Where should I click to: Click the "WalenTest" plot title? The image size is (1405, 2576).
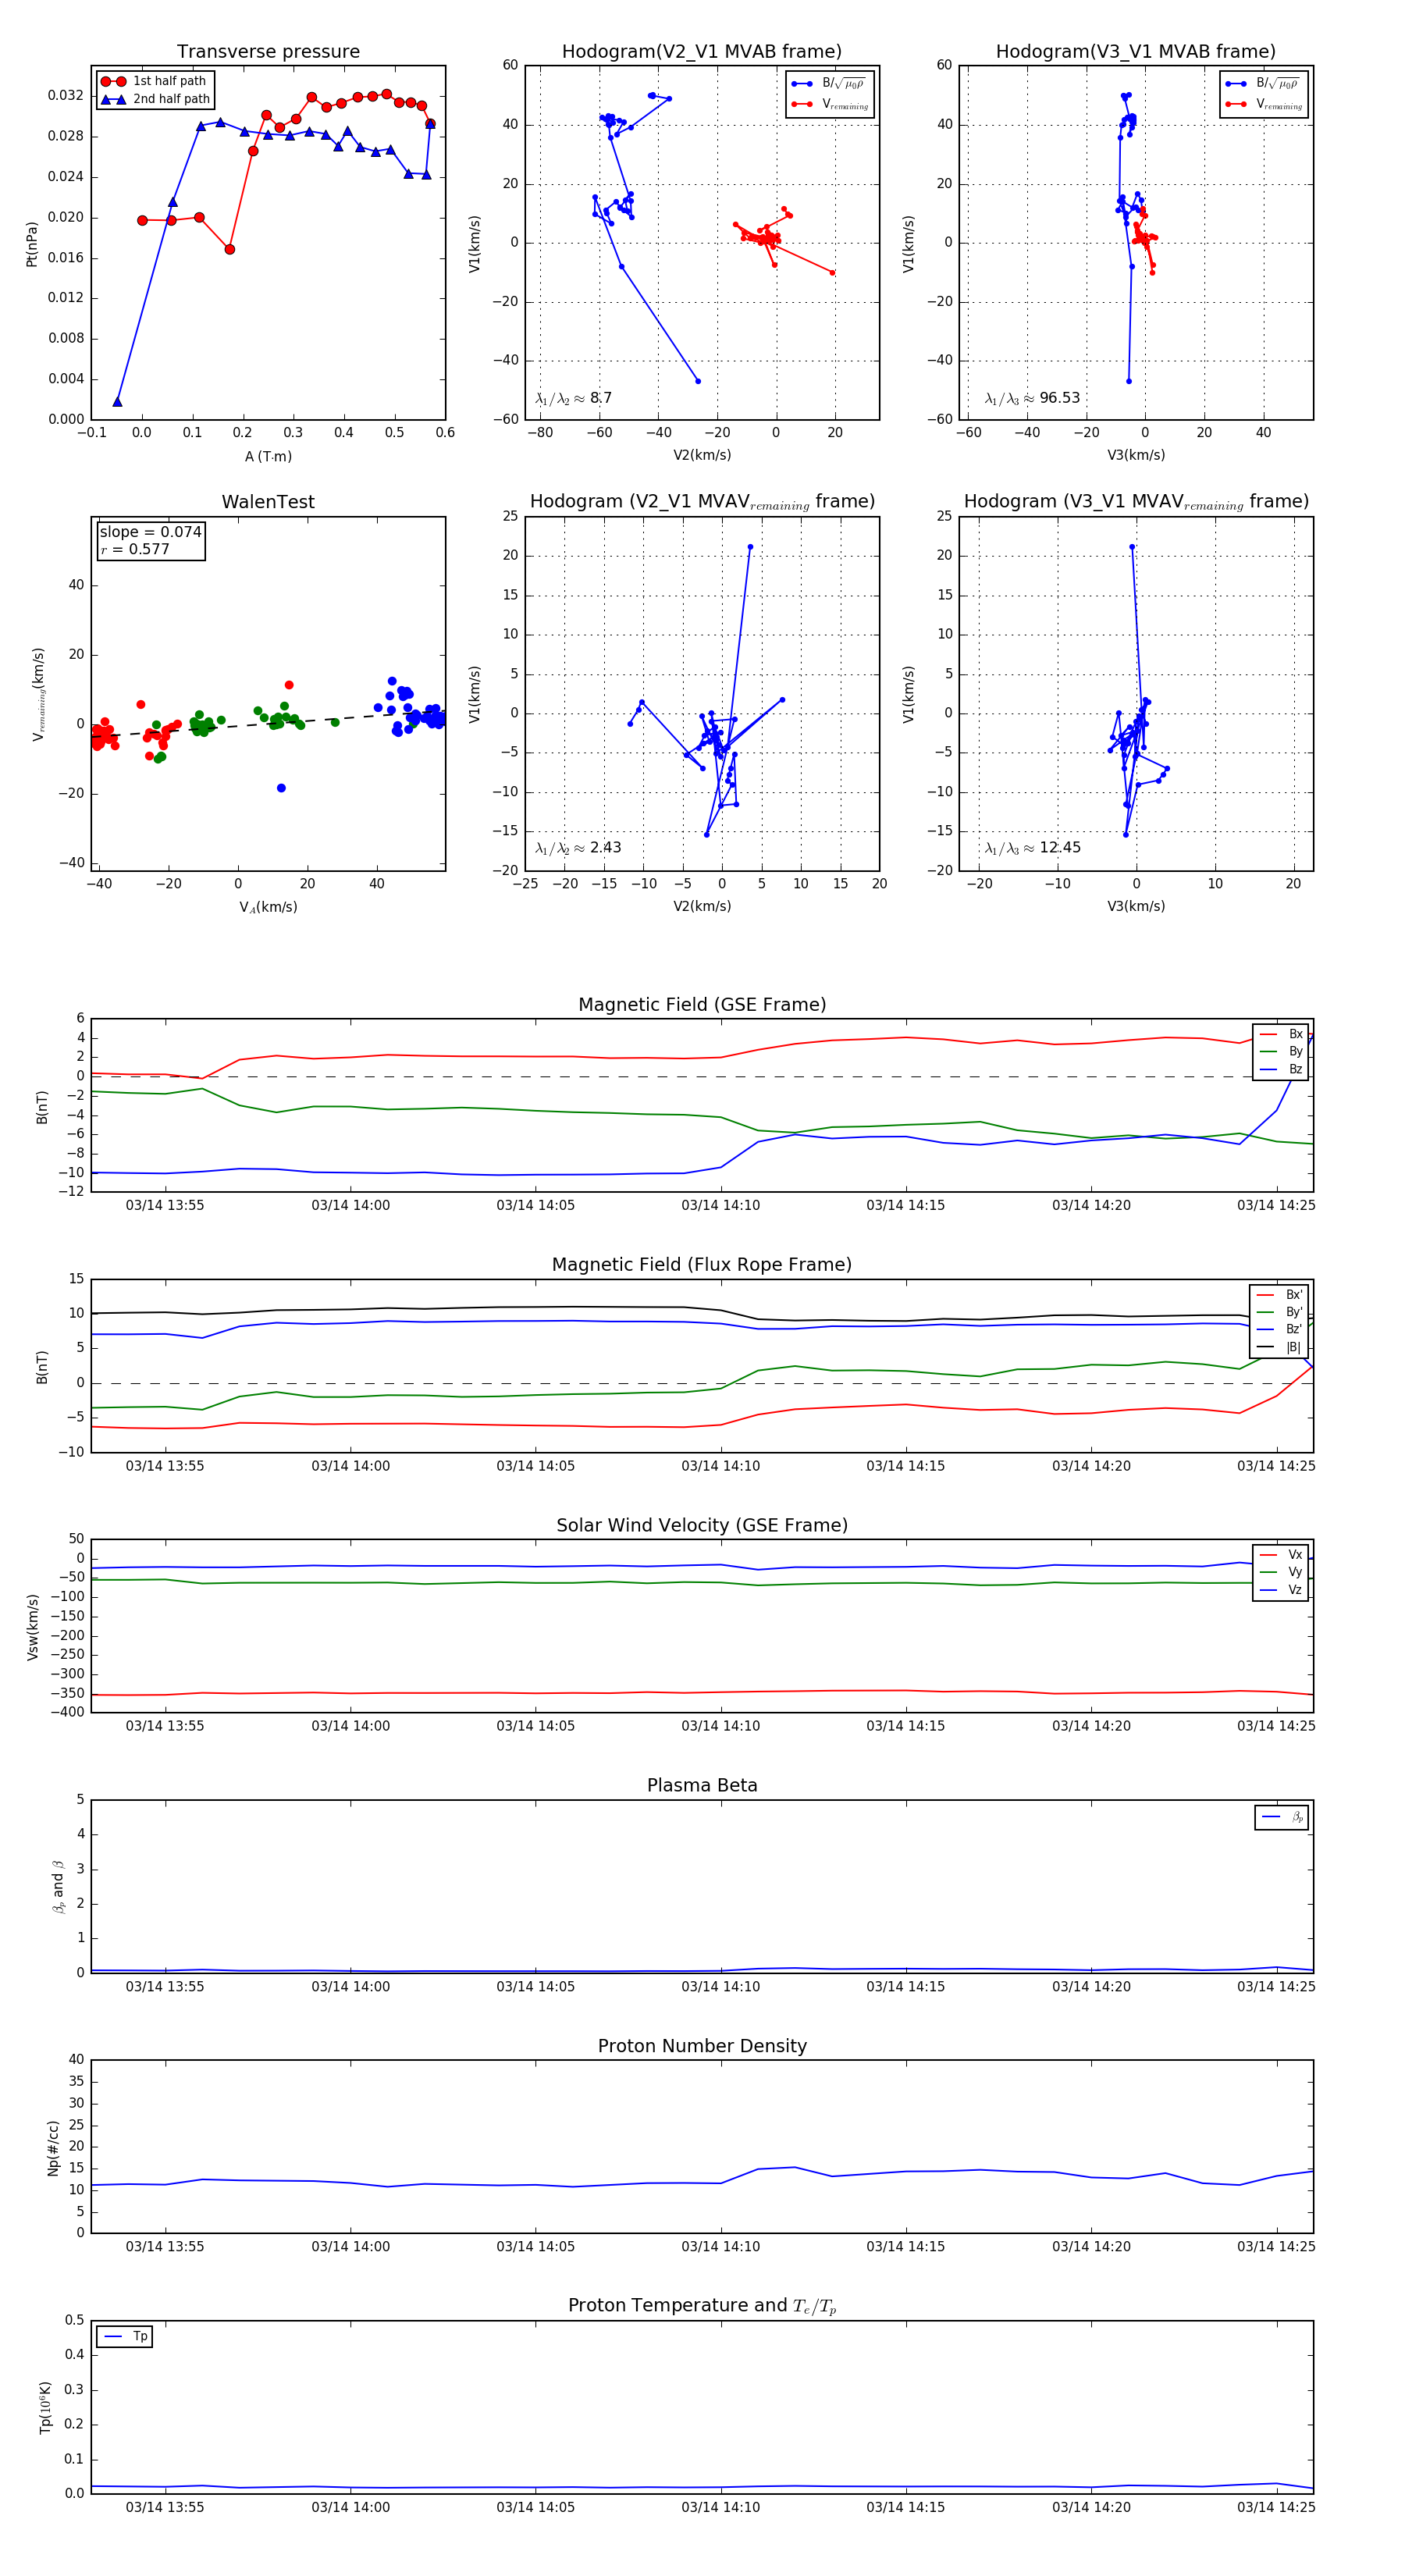[x=268, y=502]
